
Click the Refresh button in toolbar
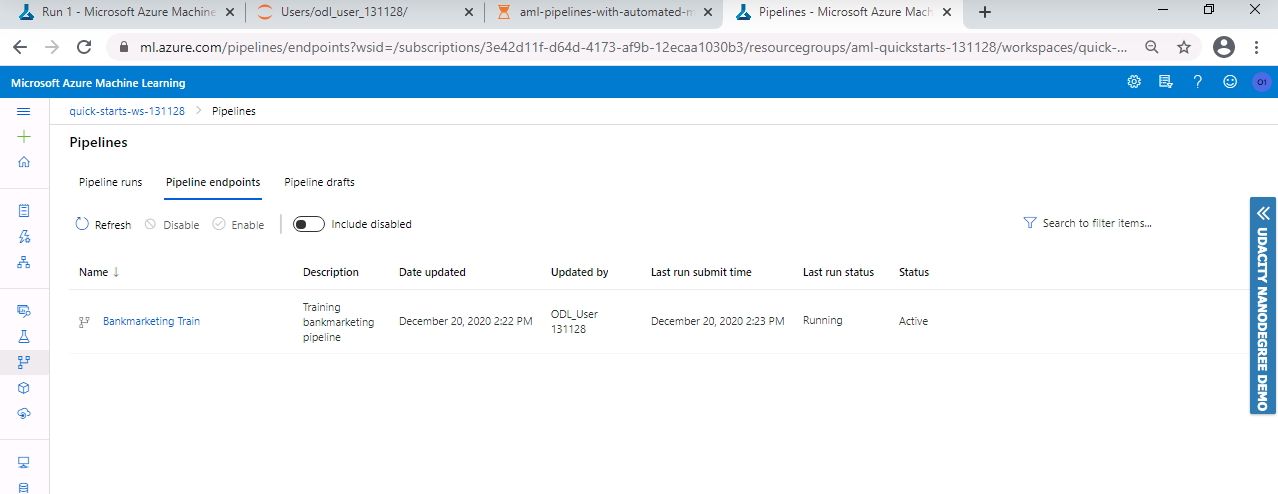[104, 224]
